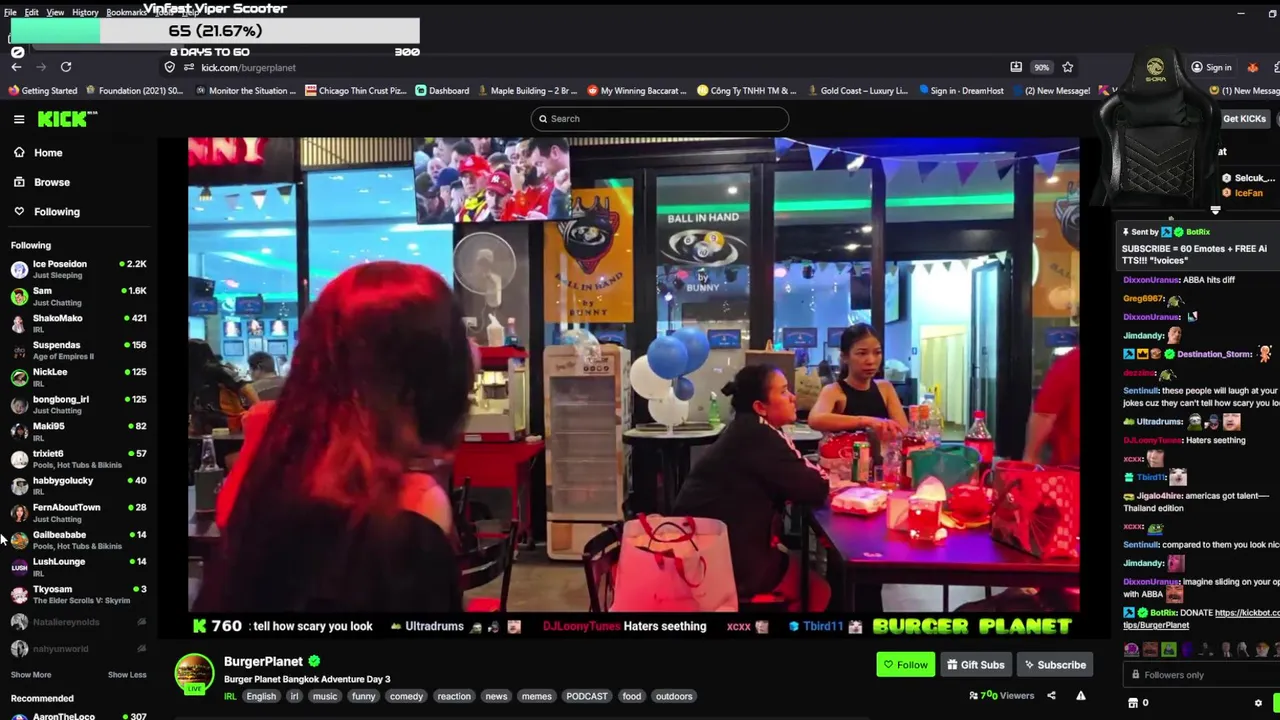Click the Gift Subs button
1280x720 pixels.
click(x=976, y=665)
